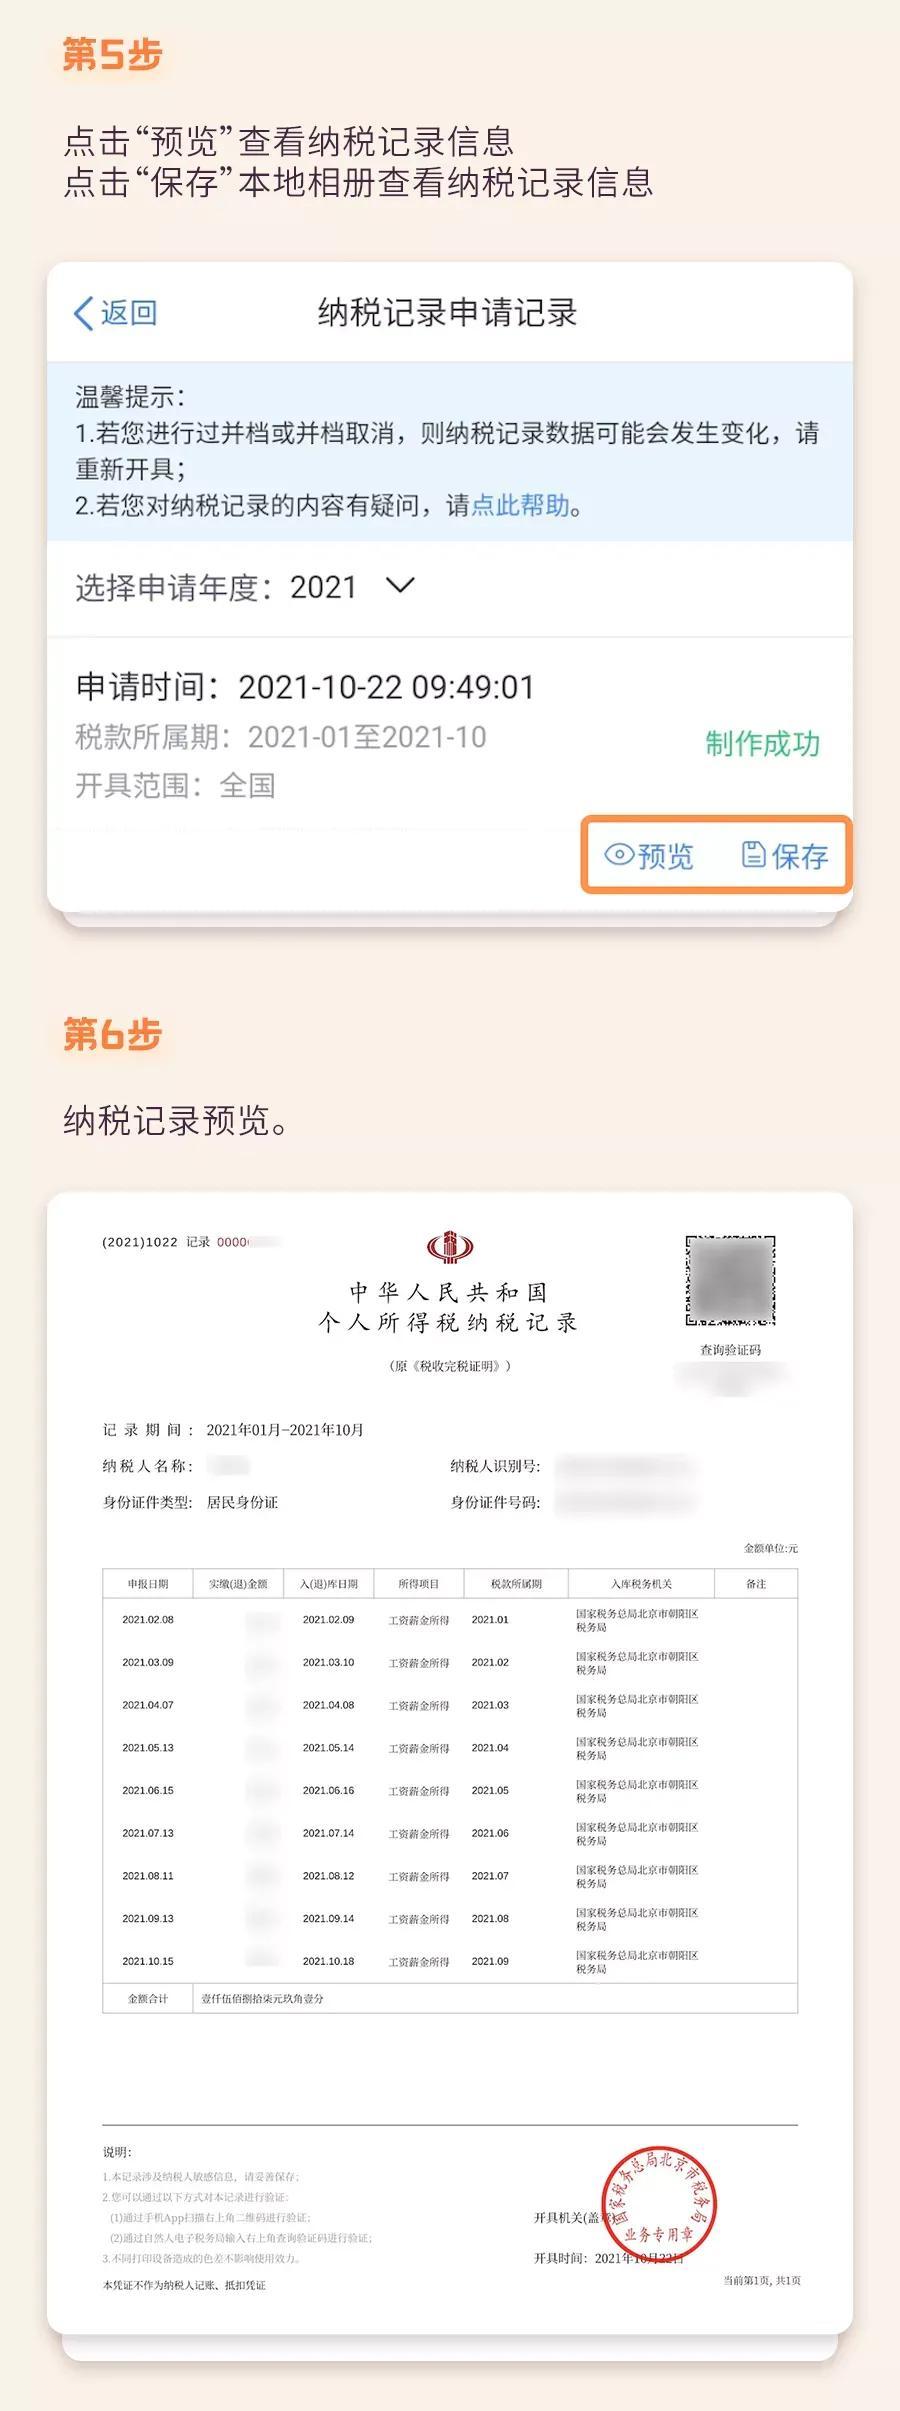The width and height of the screenshot is (900, 2411).
Task: Tap the 保存 save button text
Action: [x=800, y=855]
